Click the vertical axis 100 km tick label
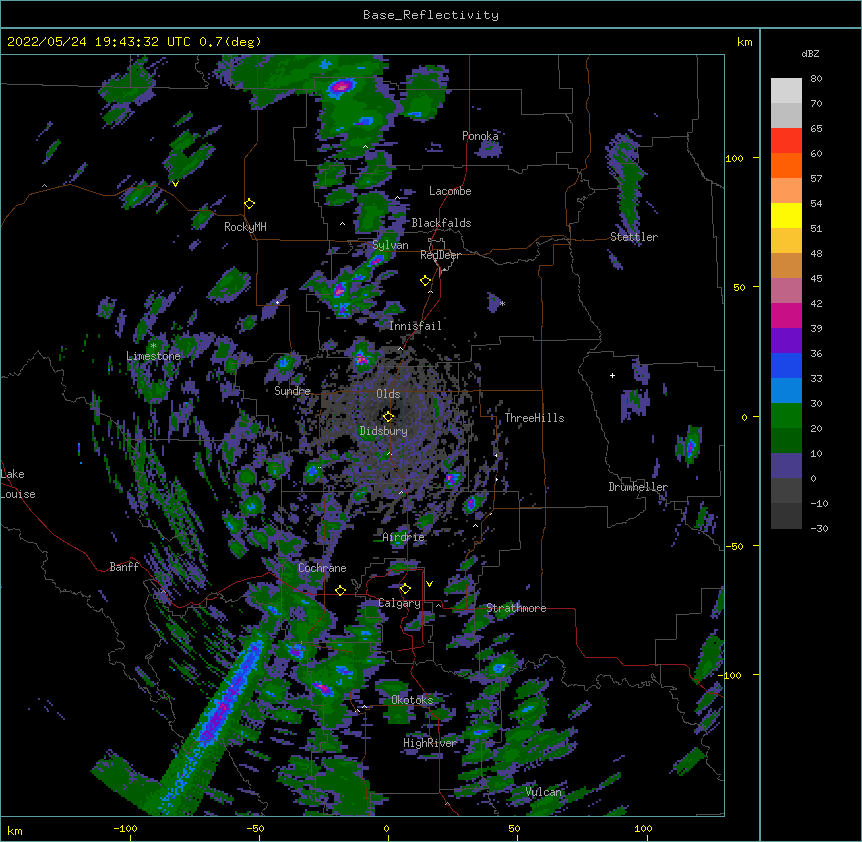The width and height of the screenshot is (862, 842). point(734,159)
